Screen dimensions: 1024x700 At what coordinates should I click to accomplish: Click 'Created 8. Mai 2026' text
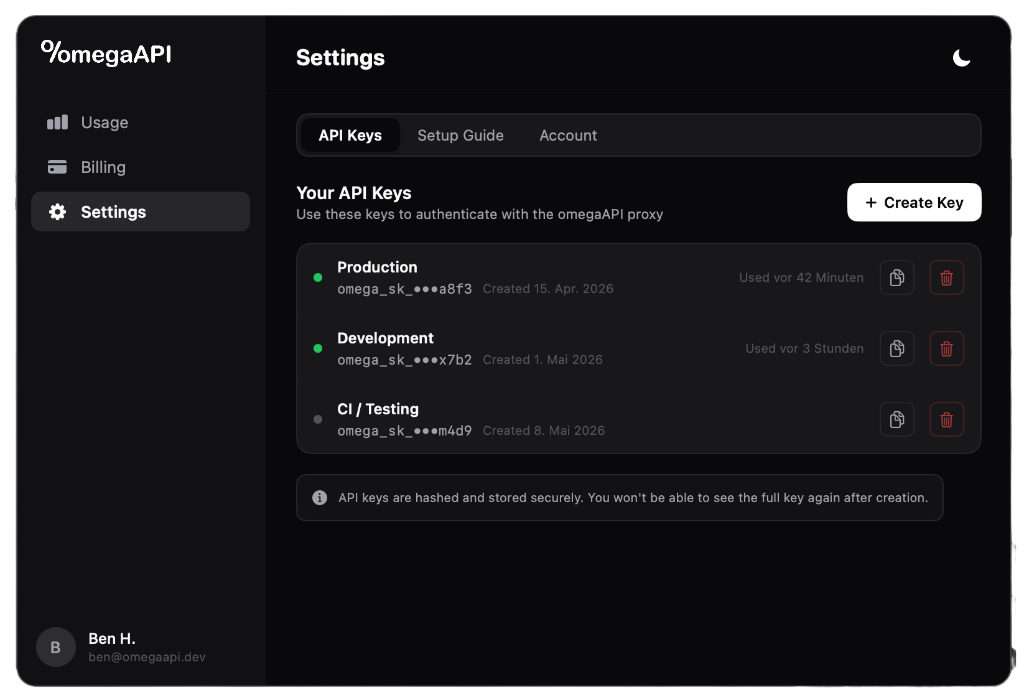click(x=544, y=431)
